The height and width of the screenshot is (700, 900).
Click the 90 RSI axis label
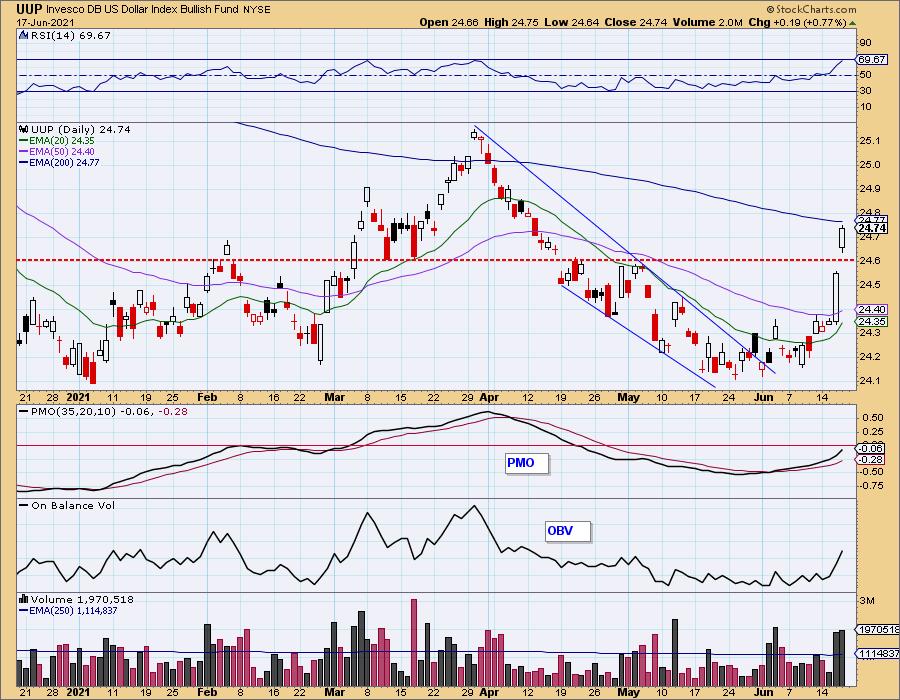click(866, 43)
